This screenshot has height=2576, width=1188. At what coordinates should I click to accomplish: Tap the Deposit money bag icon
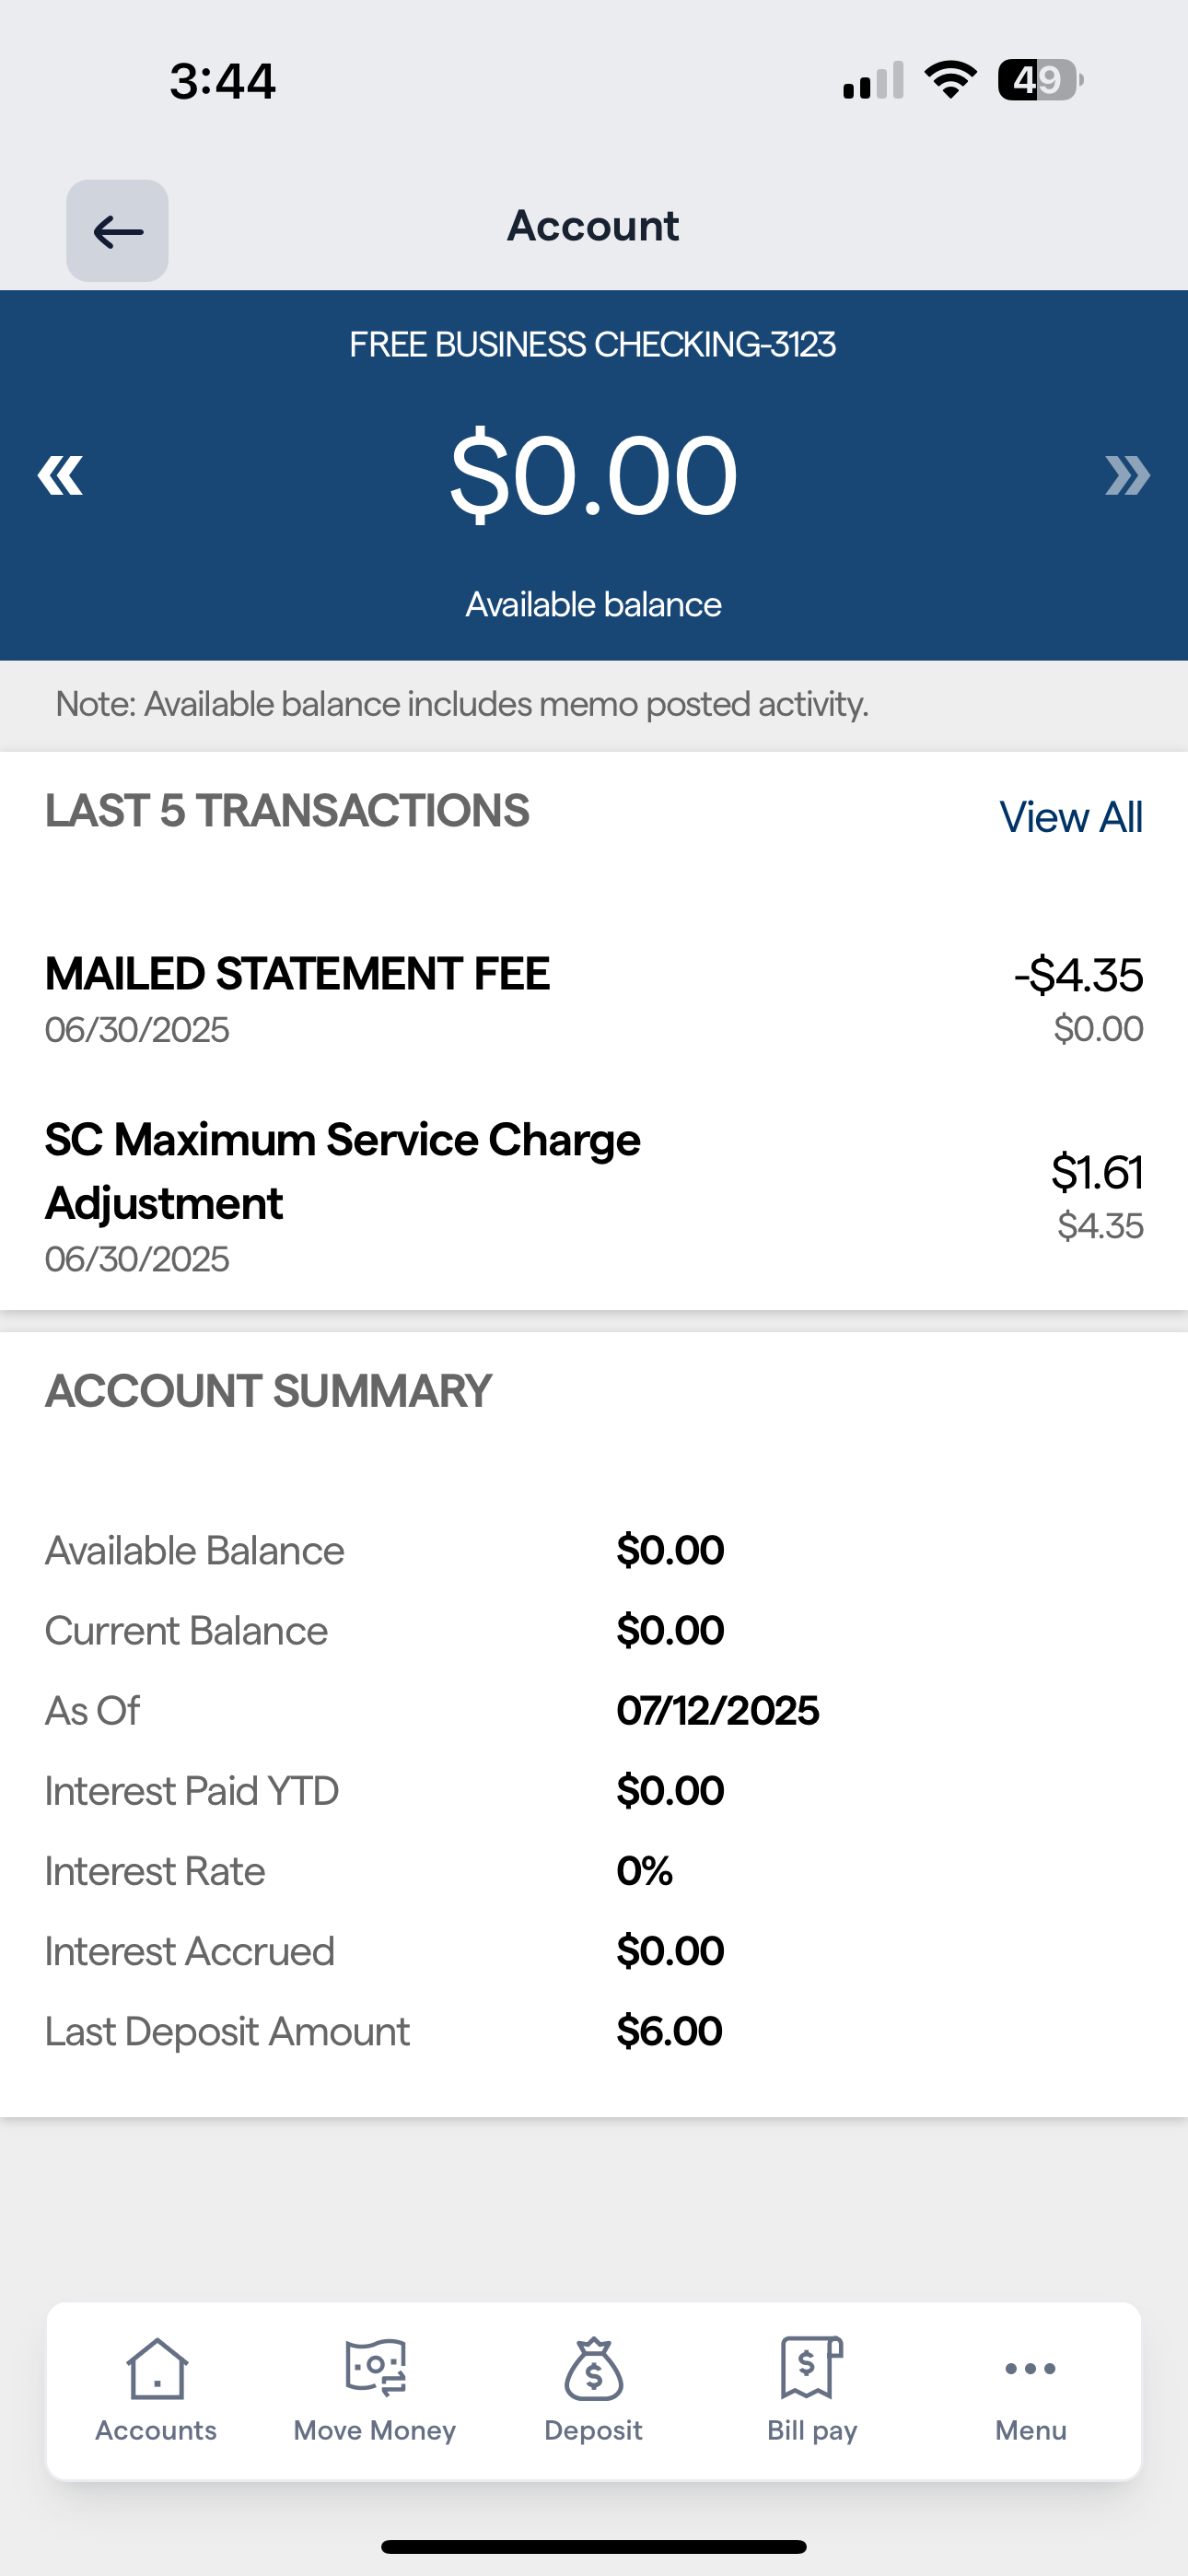pyautogui.click(x=593, y=2368)
